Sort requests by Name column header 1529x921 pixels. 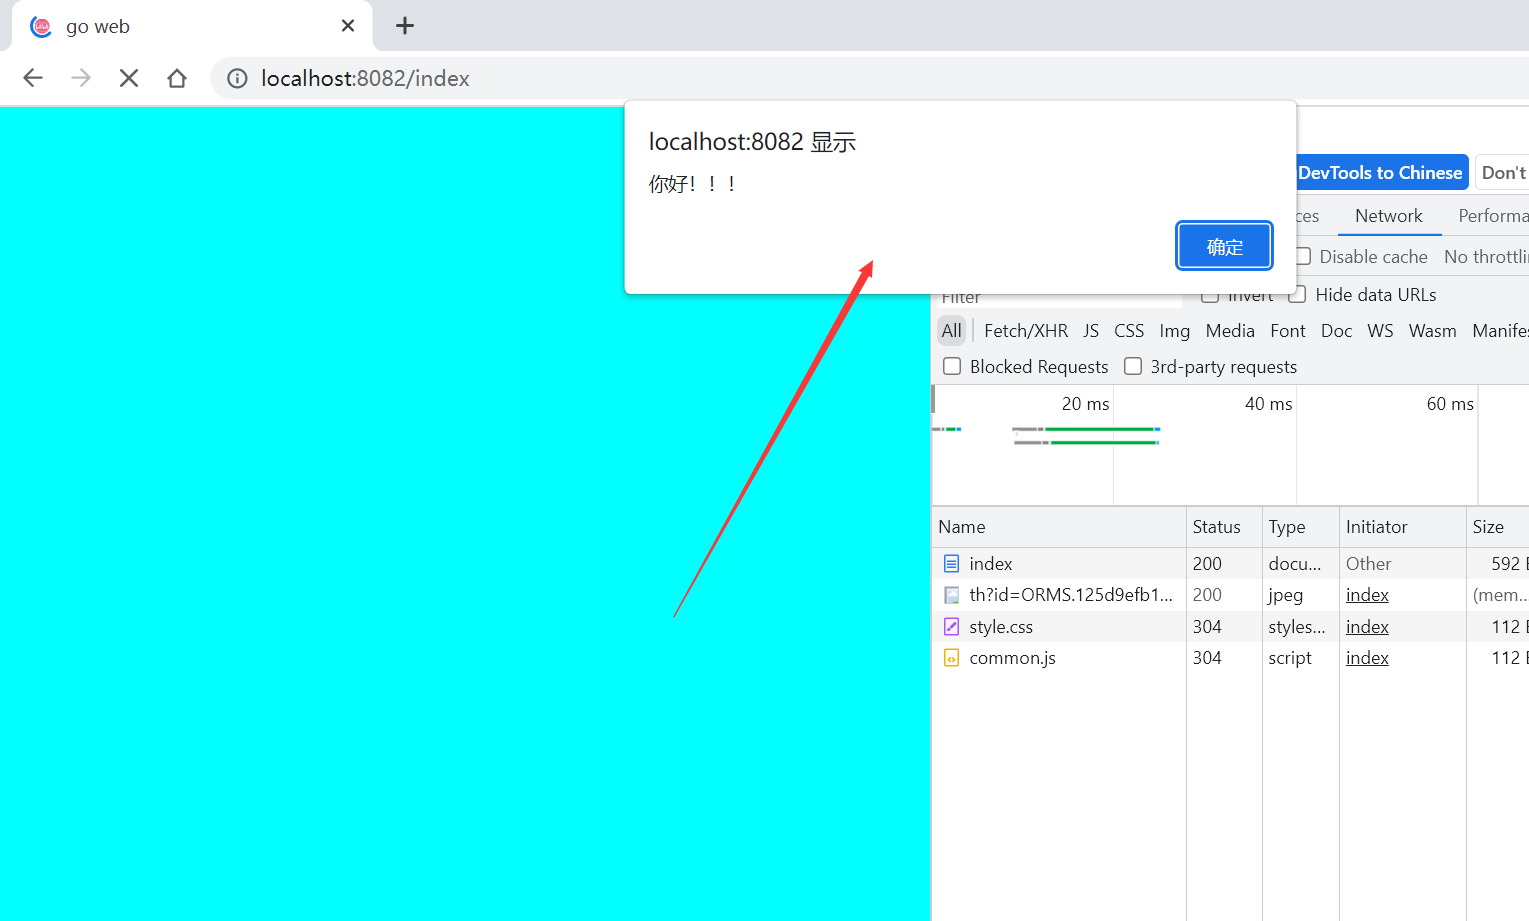click(x=1059, y=527)
